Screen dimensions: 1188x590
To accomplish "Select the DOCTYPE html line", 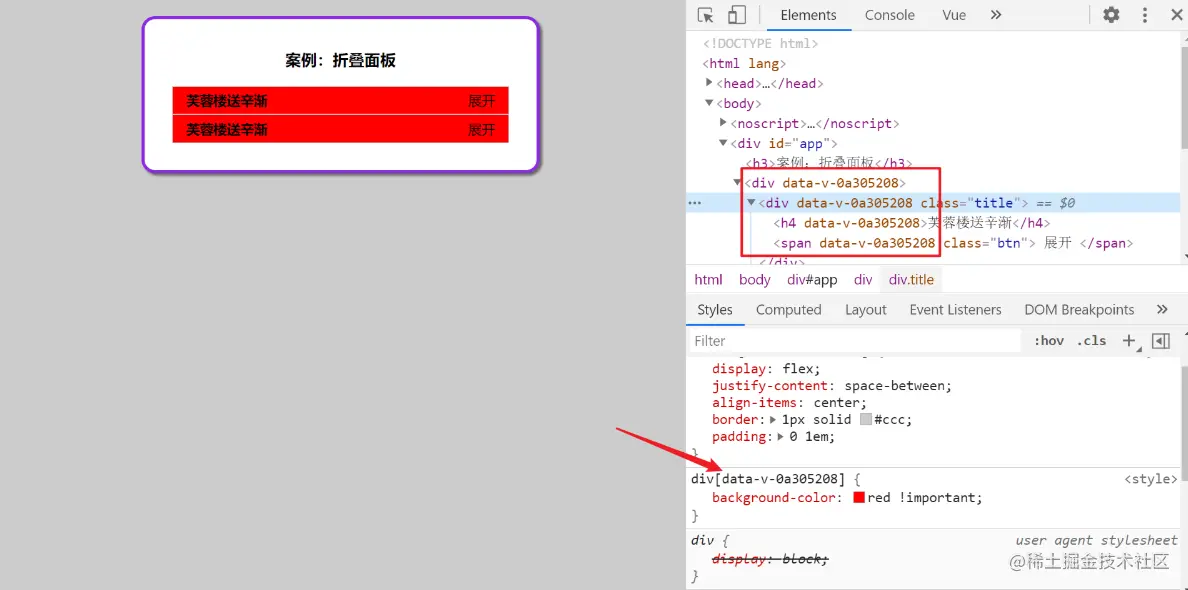I will [761, 43].
